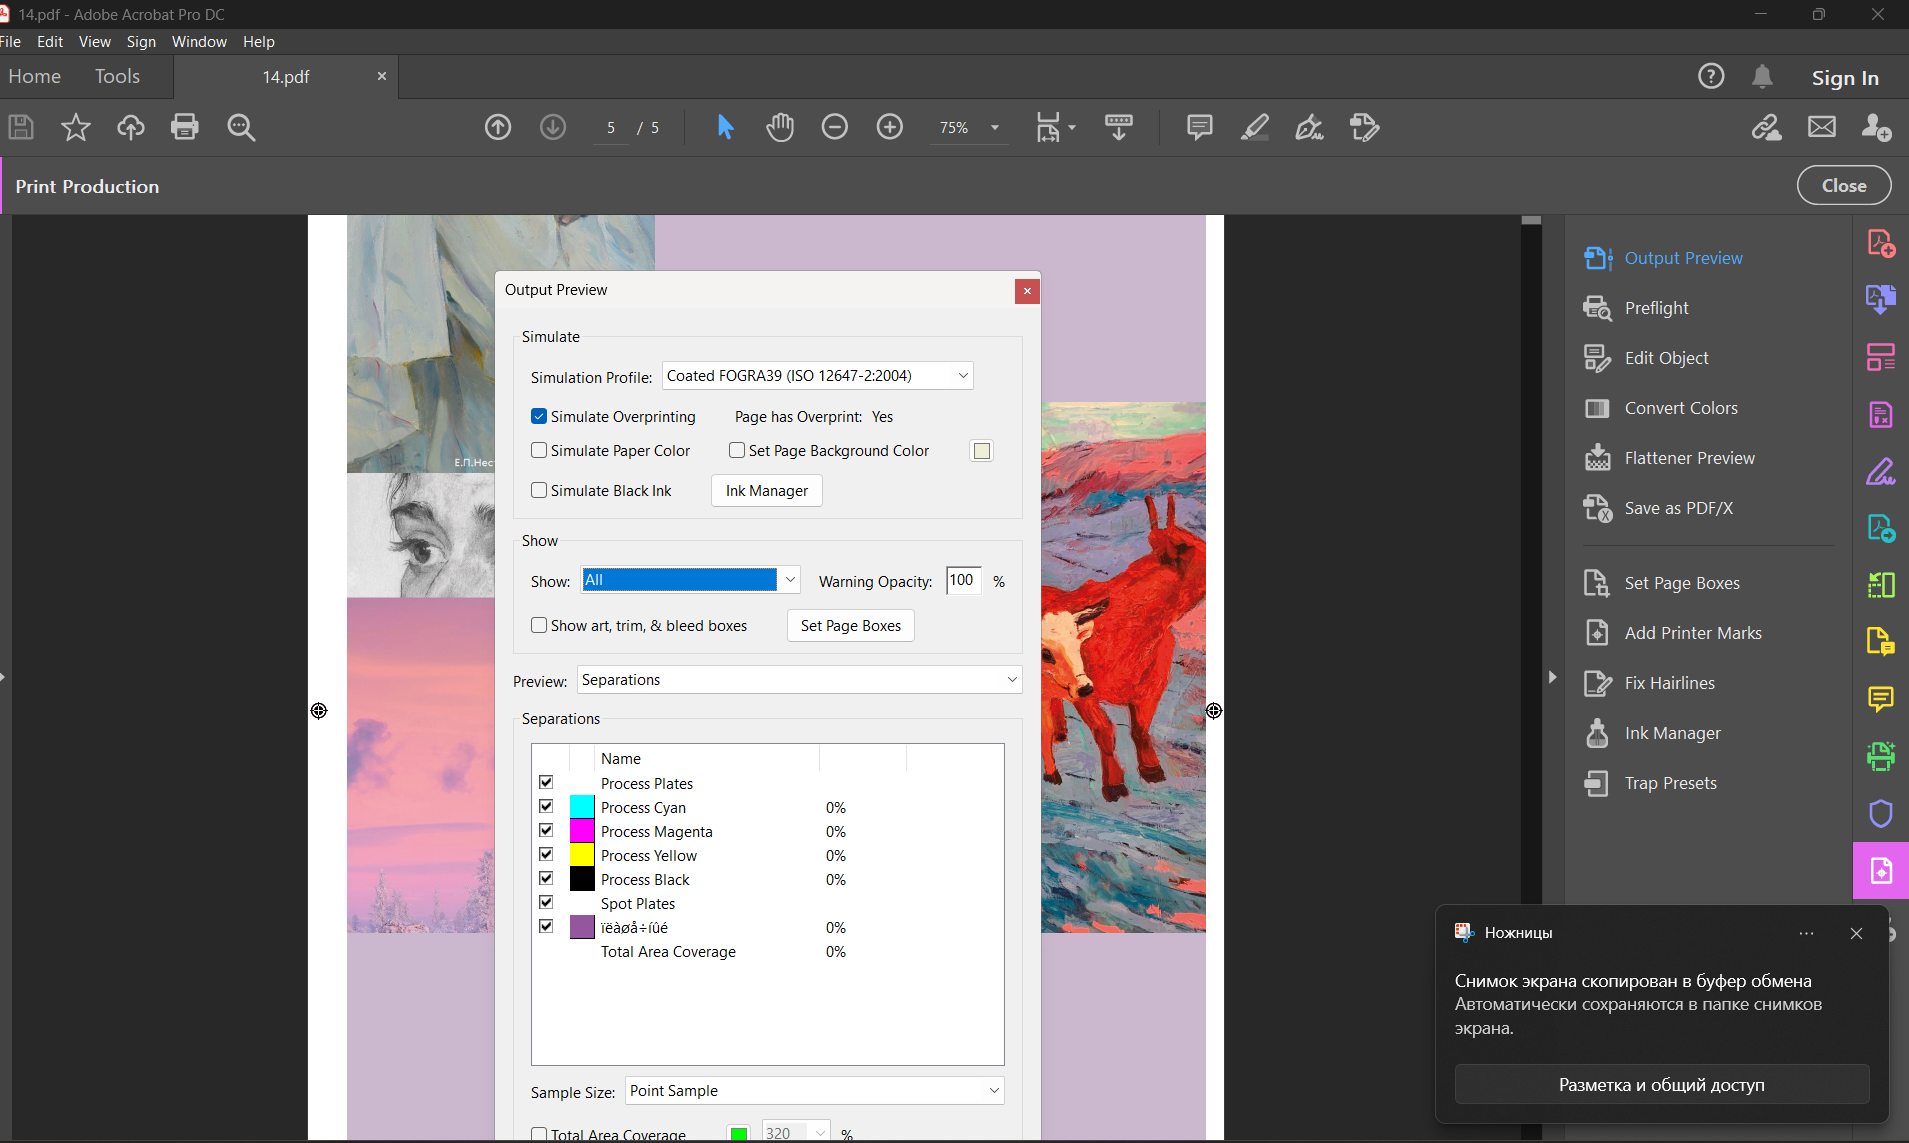
Task: Click Разметка и общий доступ button
Action: pos(1662,1085)
